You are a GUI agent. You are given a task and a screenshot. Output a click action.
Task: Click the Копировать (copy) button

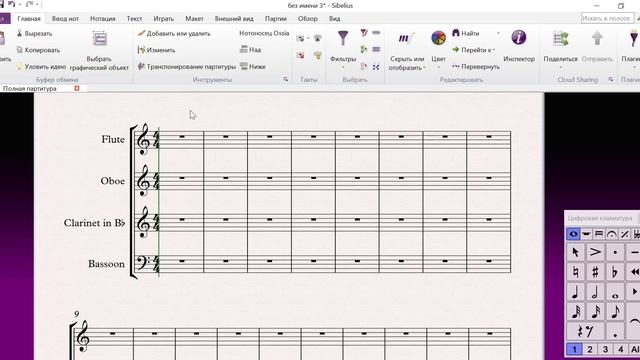(38, 50)
